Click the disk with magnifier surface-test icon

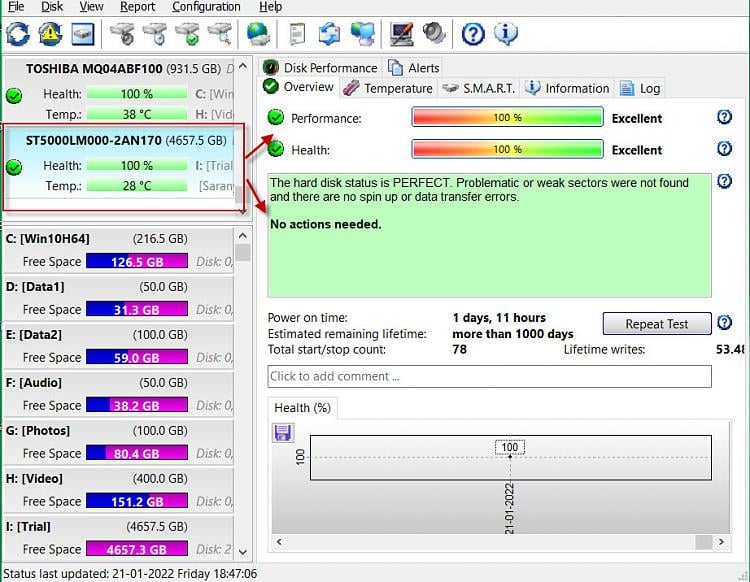click(220, 34)
